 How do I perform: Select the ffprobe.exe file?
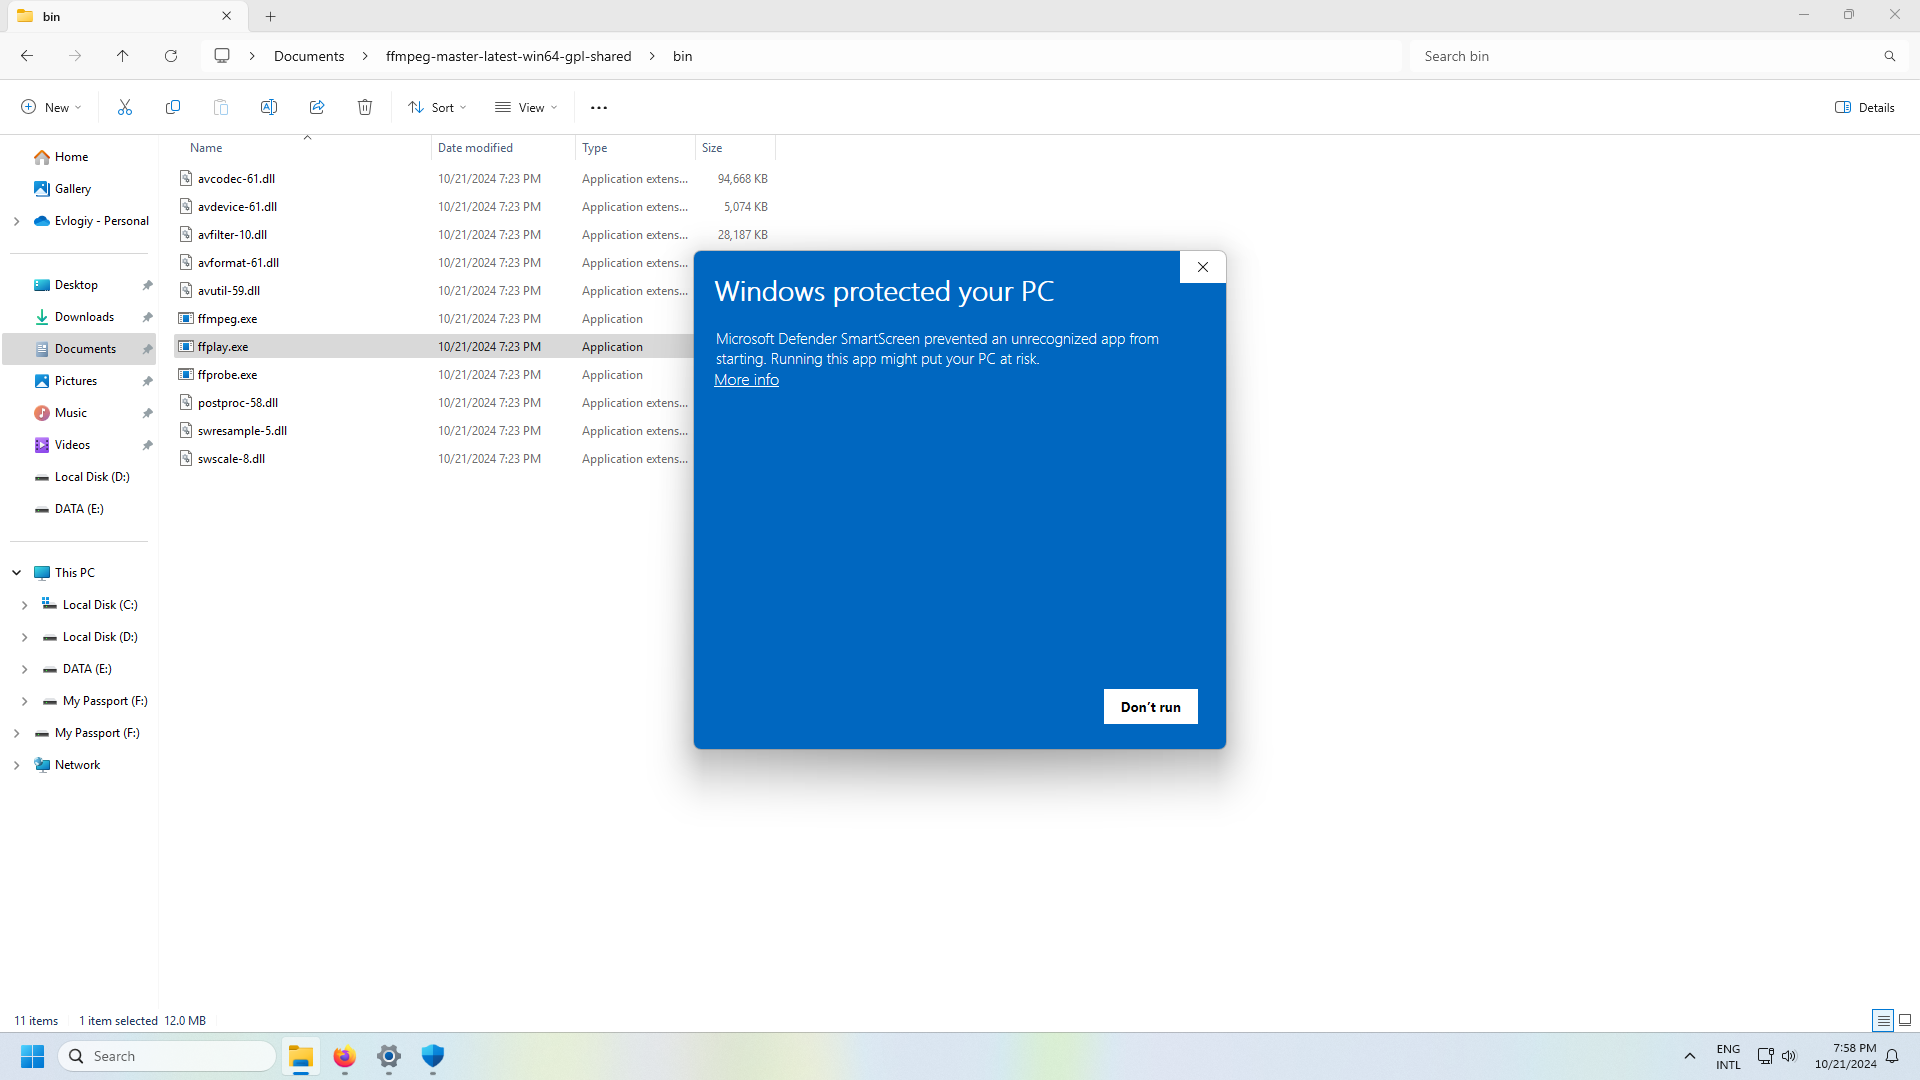pos(227,375)
